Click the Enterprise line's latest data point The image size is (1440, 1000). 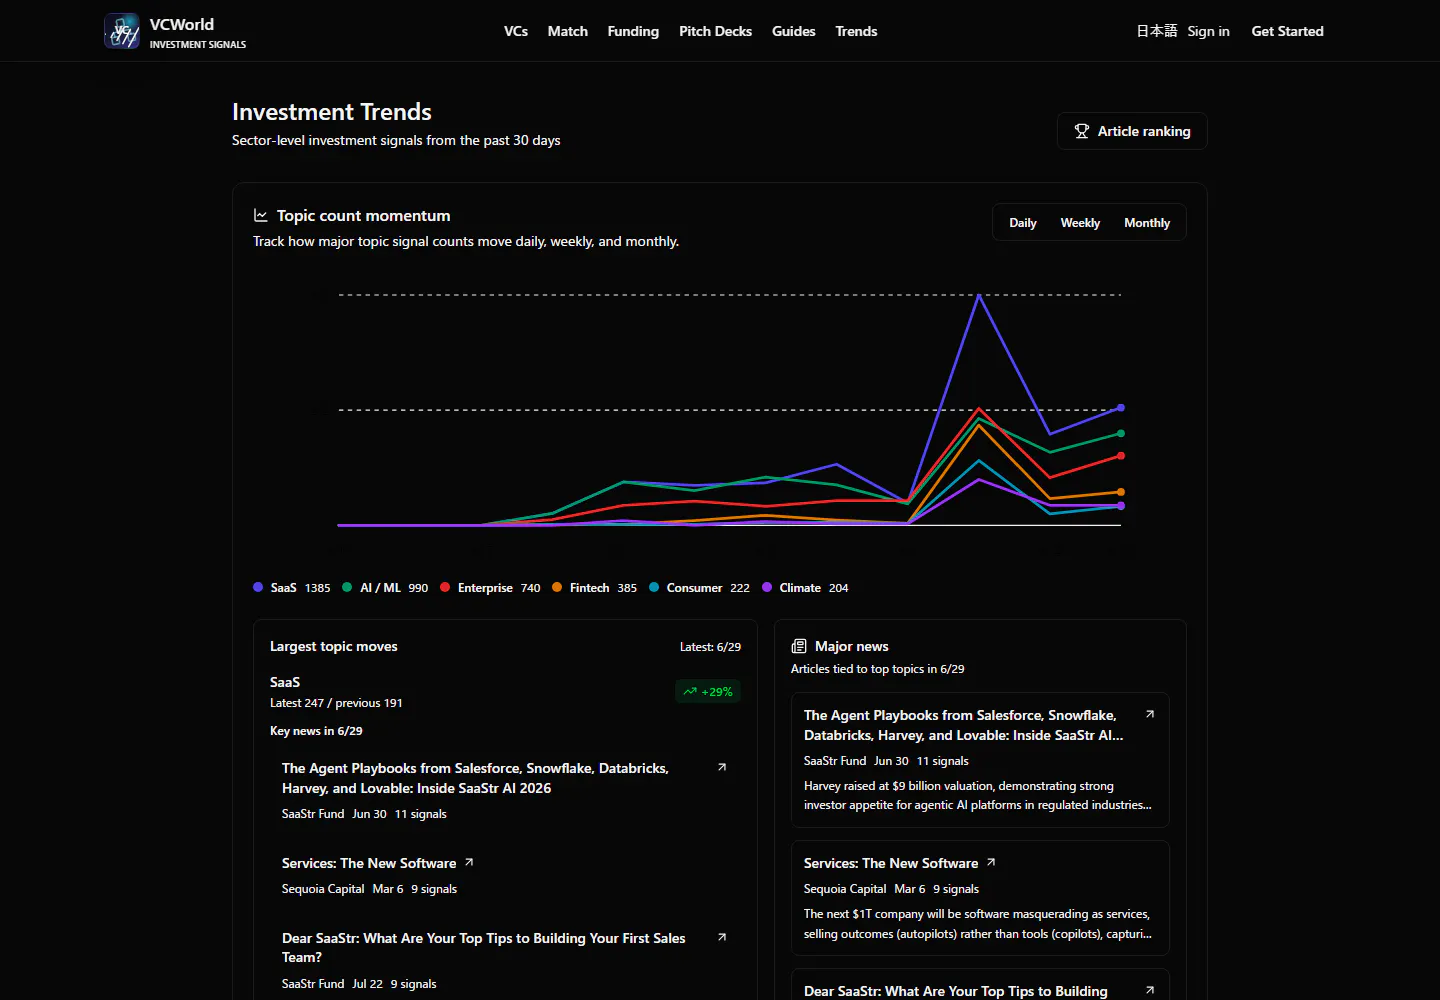[x=1121, y=456]
